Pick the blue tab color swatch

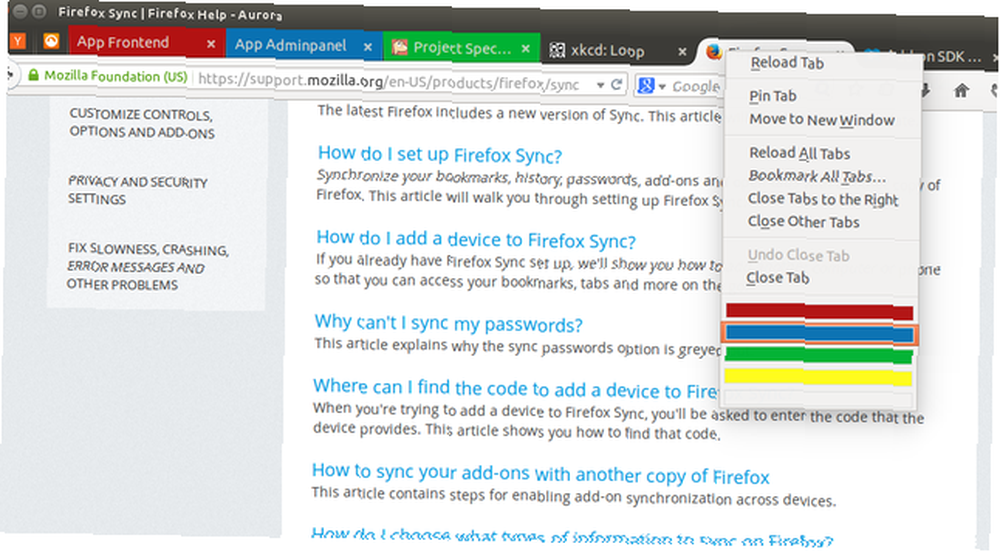pyautogui.click(x=819, y=333)
